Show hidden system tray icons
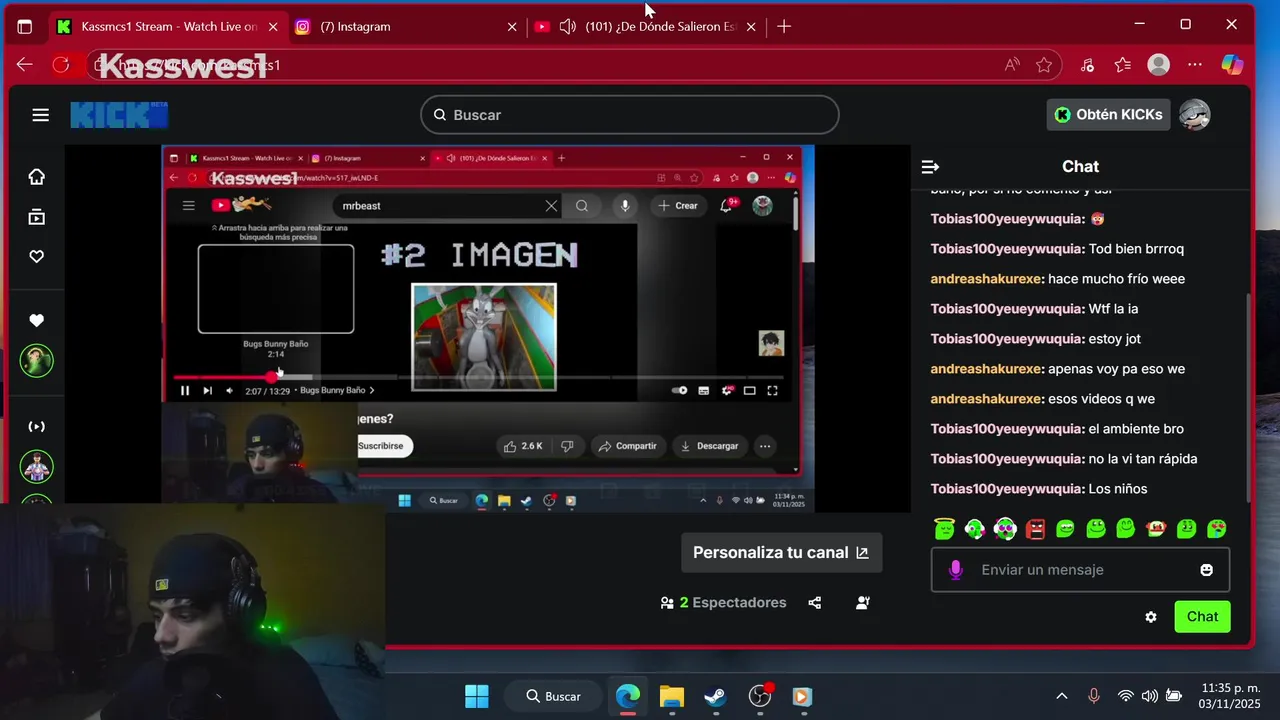The width and height of the screenshot is (1280, 720). pyautogui.click(x=1062, y=696)
